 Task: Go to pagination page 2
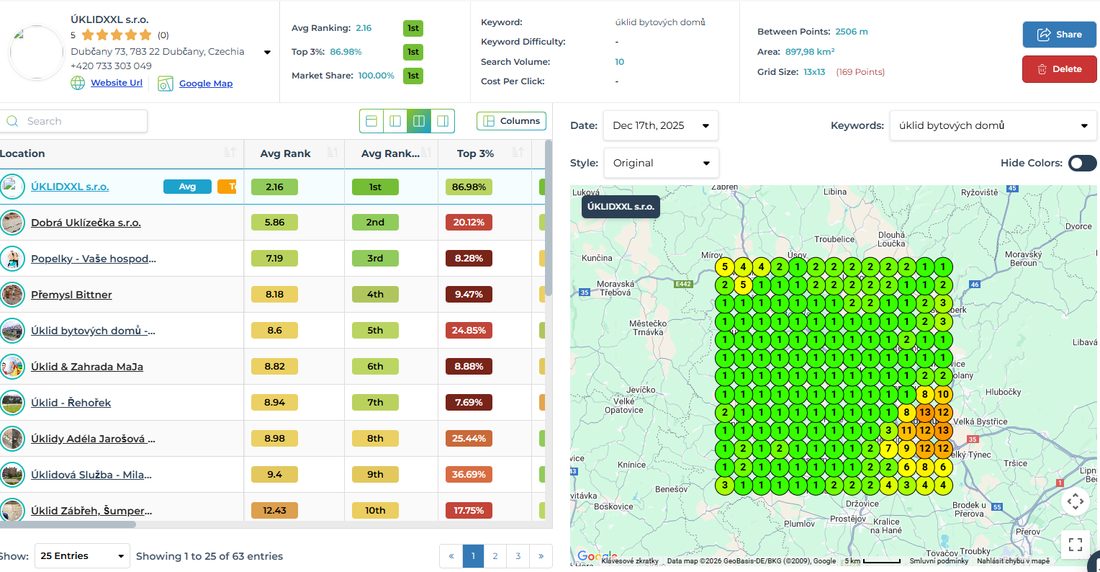(x=495, y=556)
